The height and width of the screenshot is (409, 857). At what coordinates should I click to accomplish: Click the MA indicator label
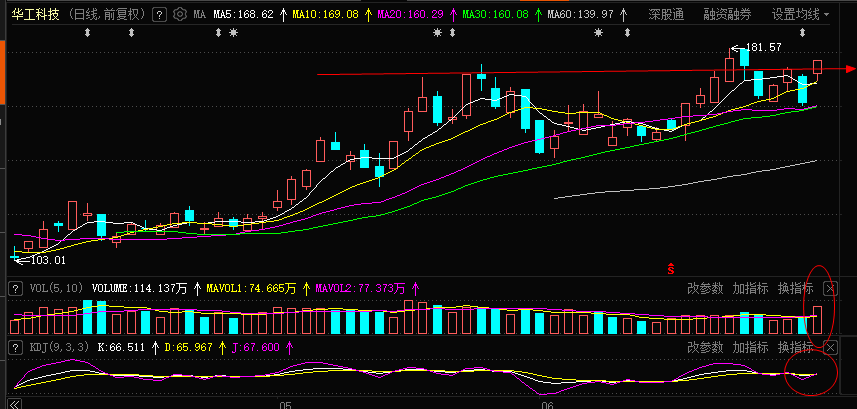[x=200, y=15]
